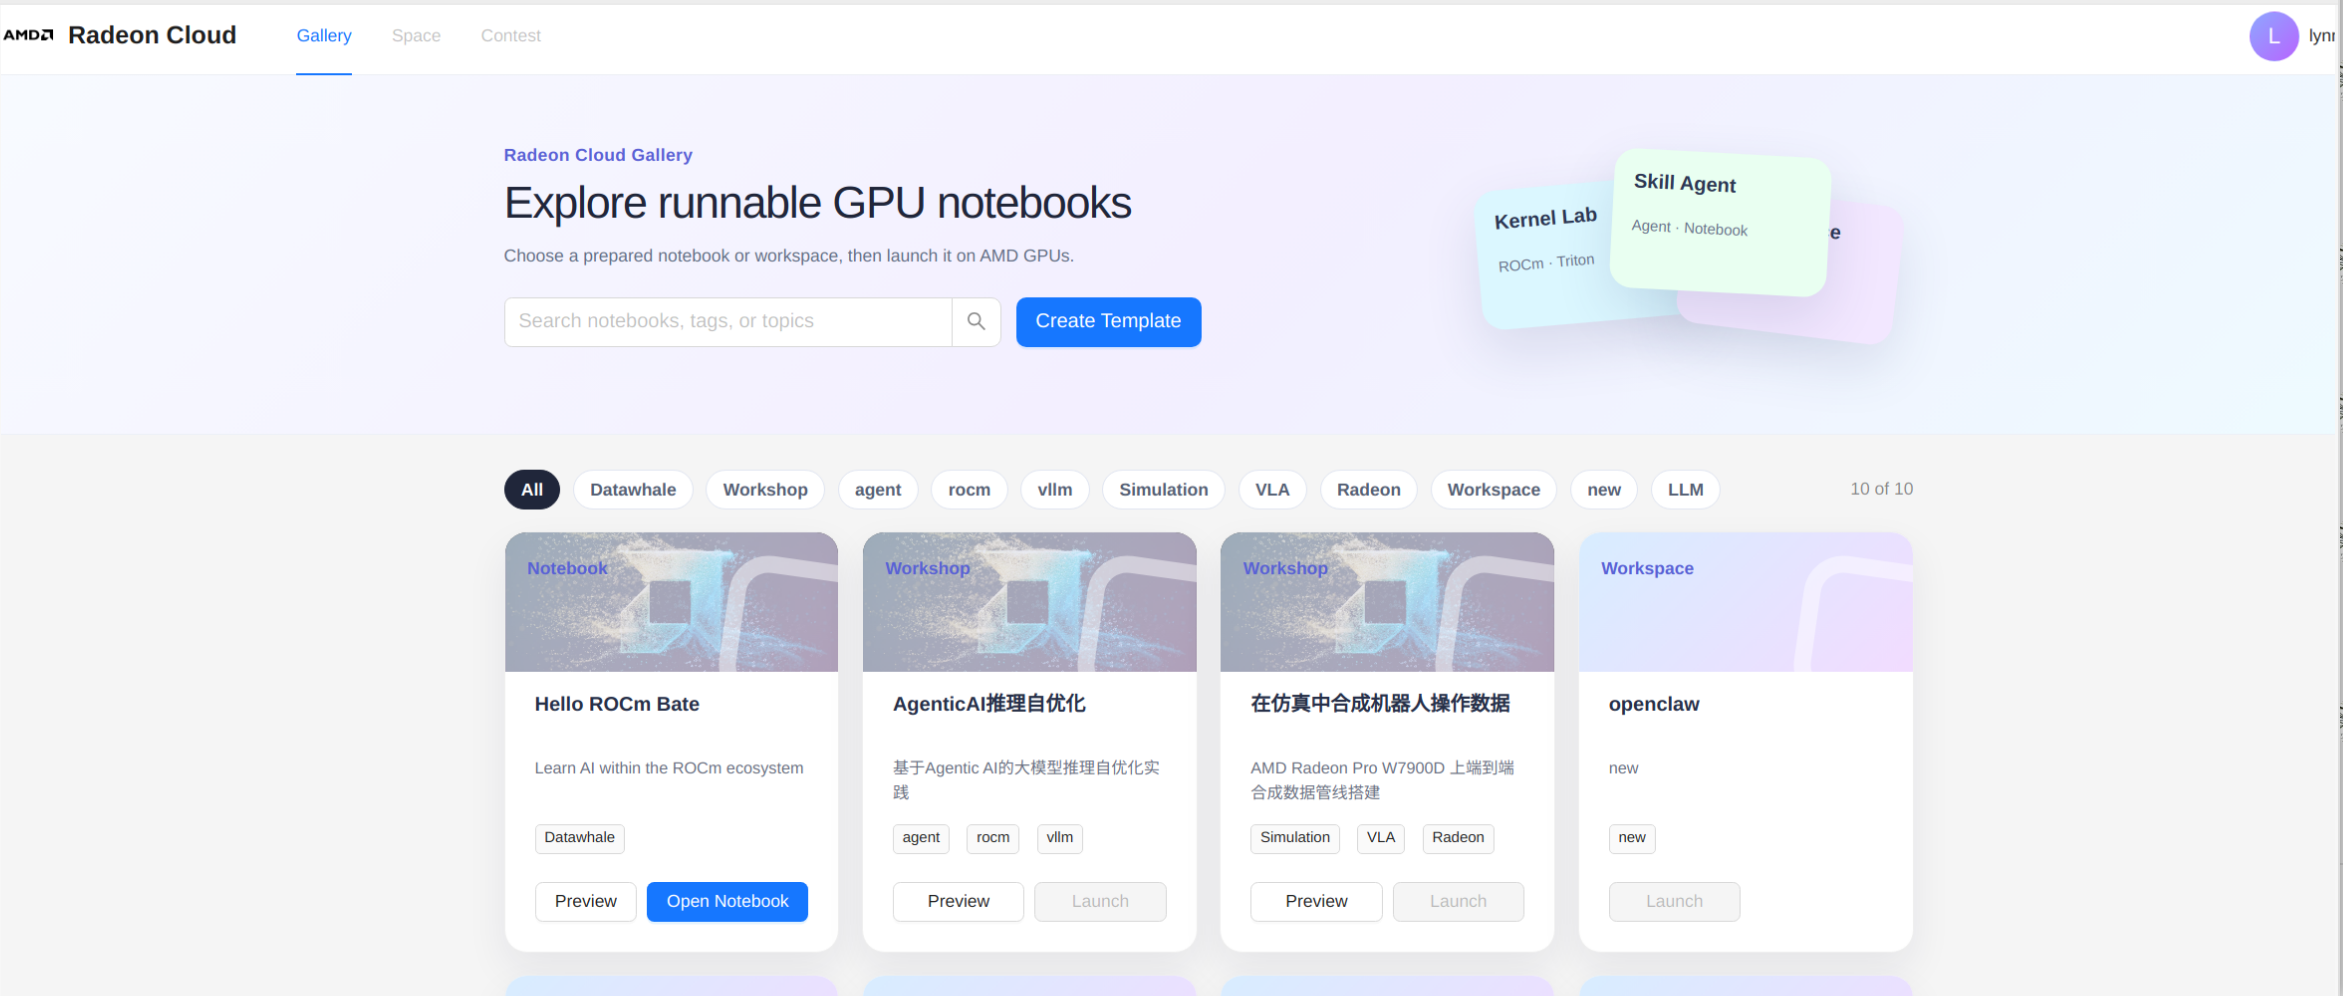
Task: Click the Datawhale tag on Hello ROCm card
Action: coord(579,838)
